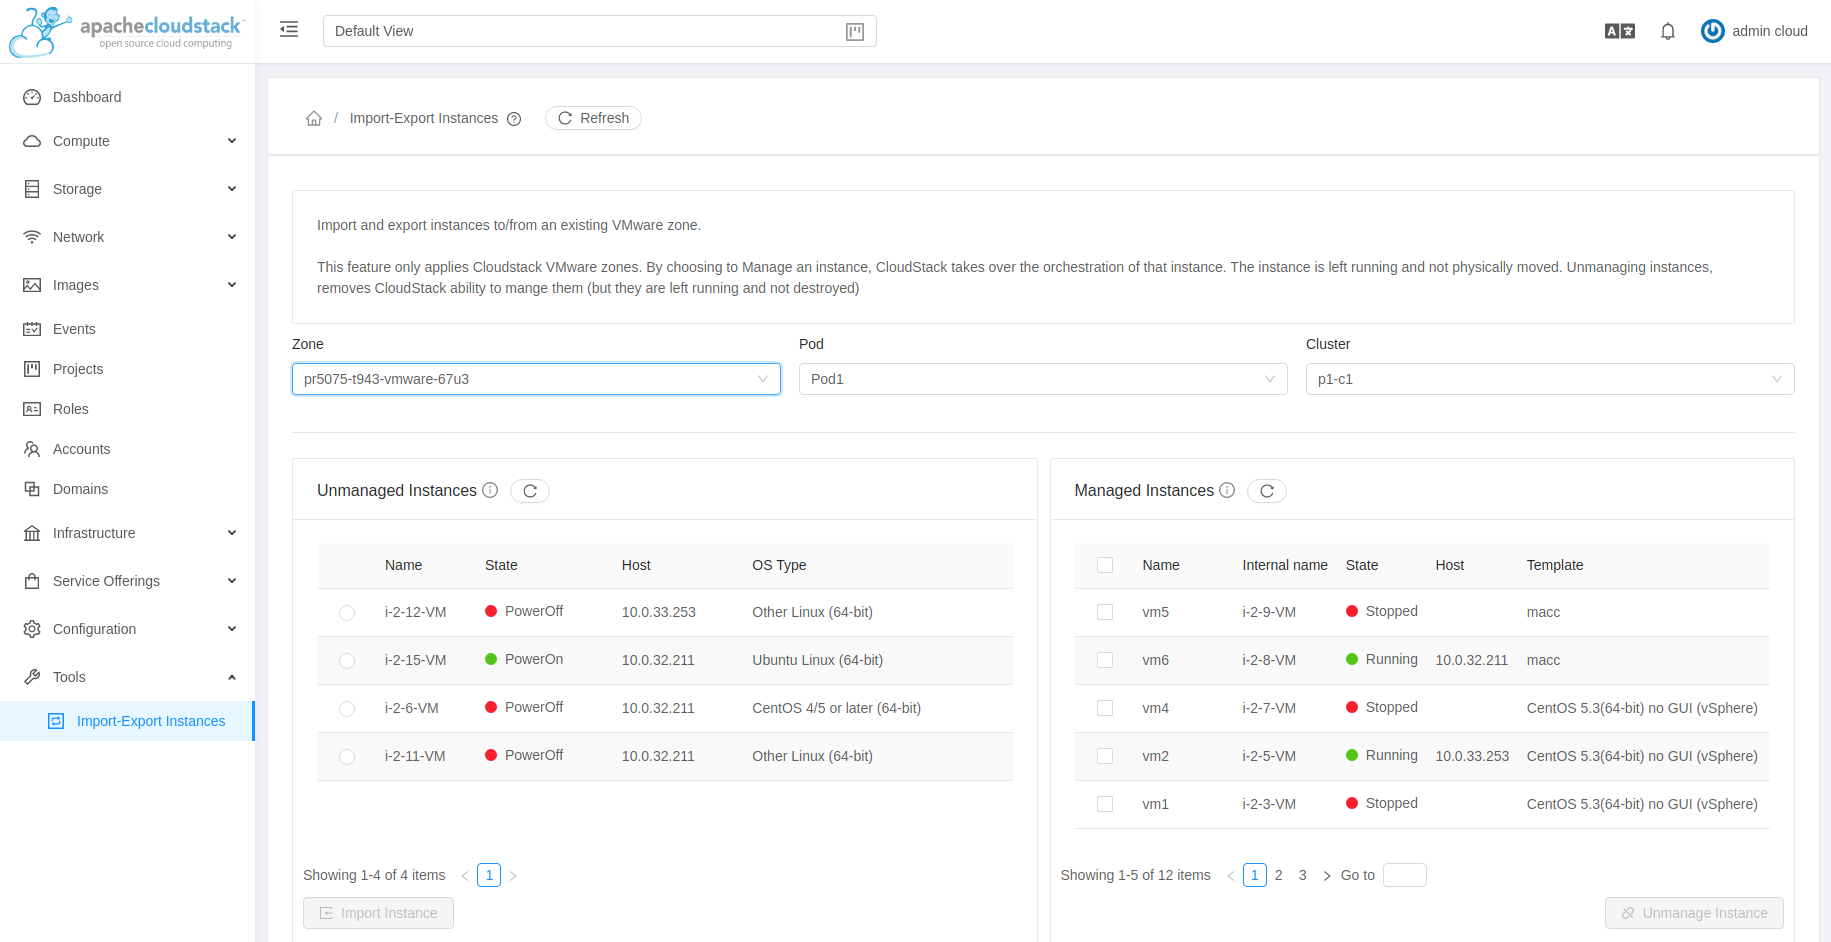Image resolution: width=1831 pixels, height=942 pixels.
Task: Click the Refresh button in the breadcrumb bar
Action: pyautogui.click(x=593, y=118)
